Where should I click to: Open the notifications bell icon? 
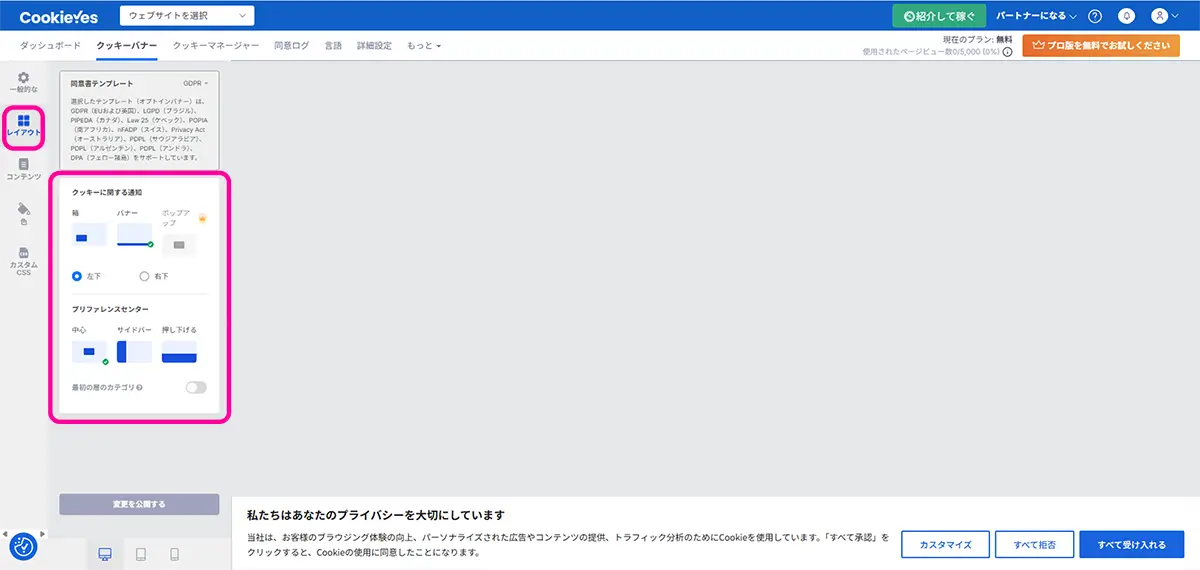[1127, 16]
